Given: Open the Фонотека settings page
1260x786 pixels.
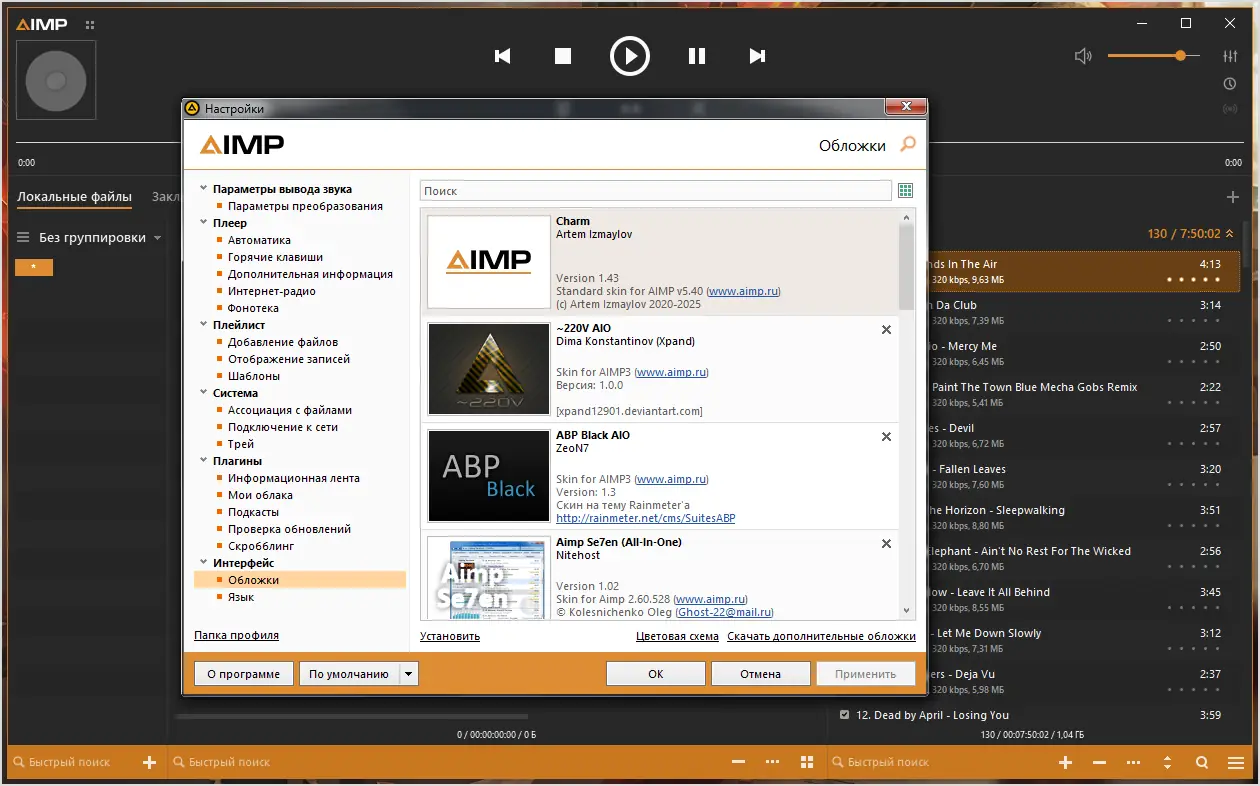Looking at the screenshot, I should (x=253, y=308).
